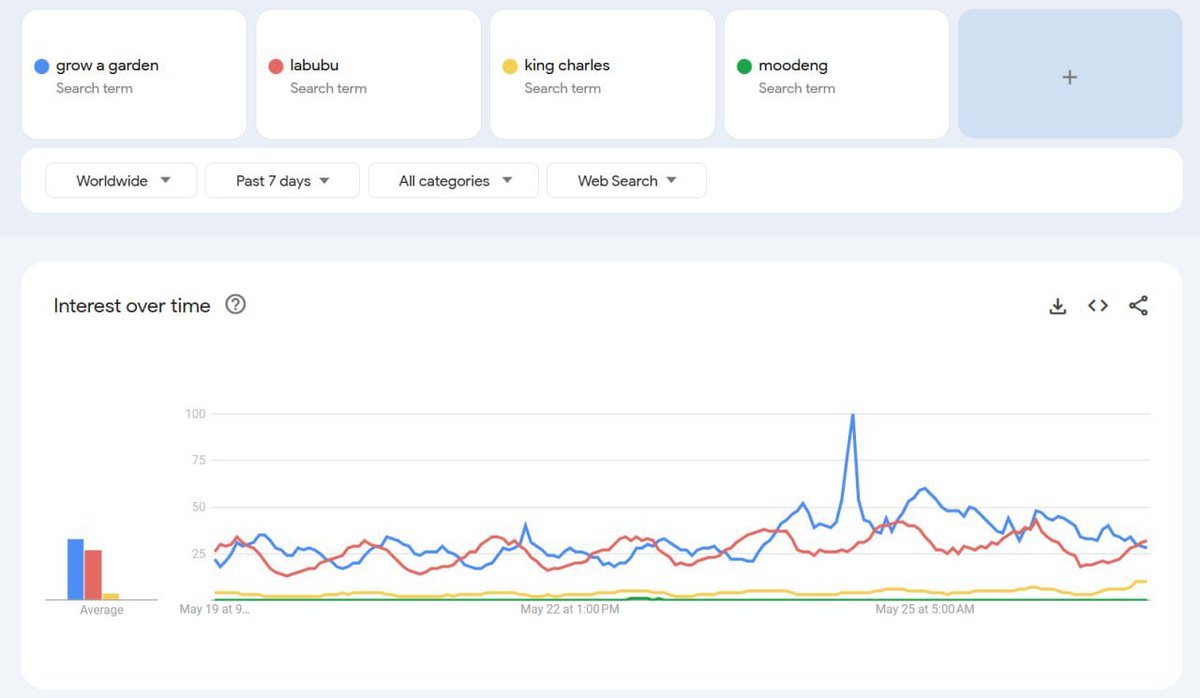
Task: Open the embed code icon
Action: point(1098,306)
